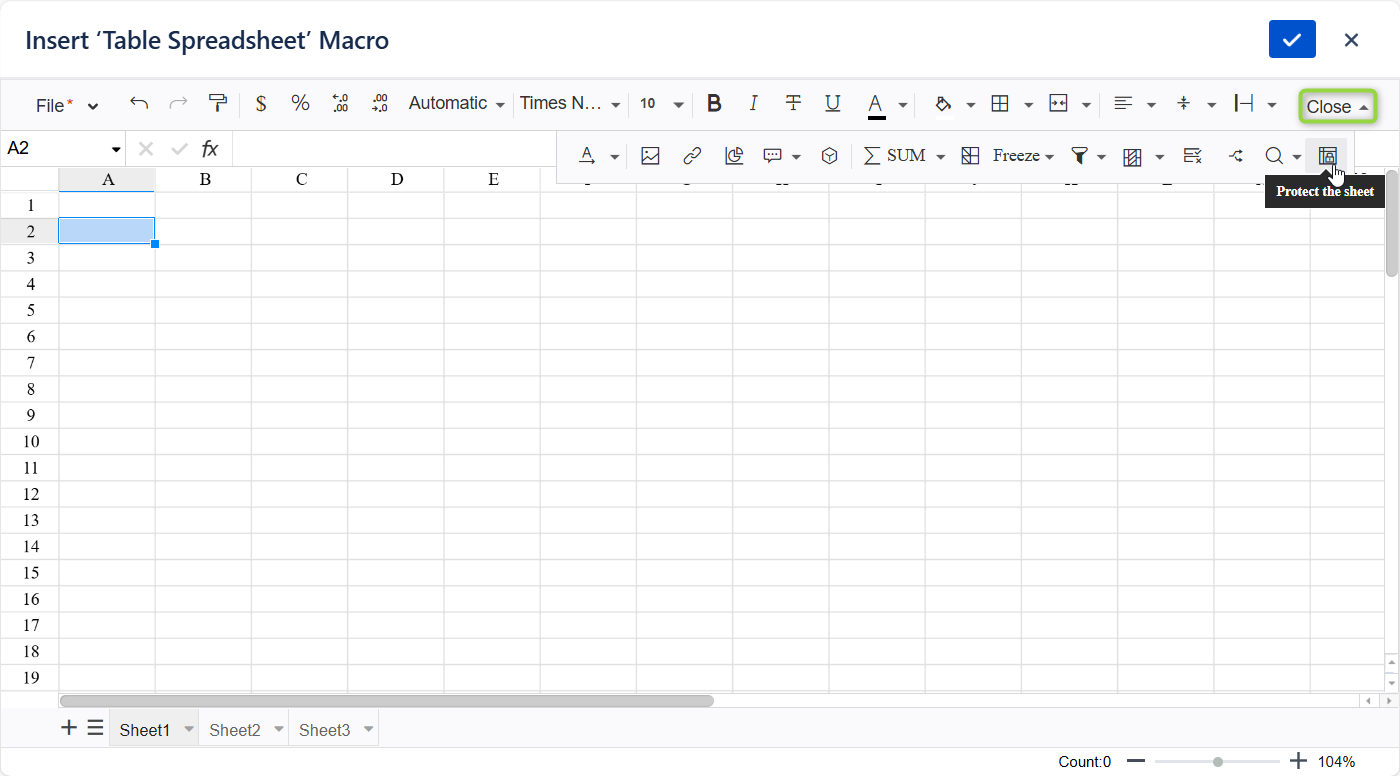Viewport: 1400px width, 776px height.
Task: Expand the find and replace dropdown arrow
Action: pyautogui.click(x=1297, y=157)
